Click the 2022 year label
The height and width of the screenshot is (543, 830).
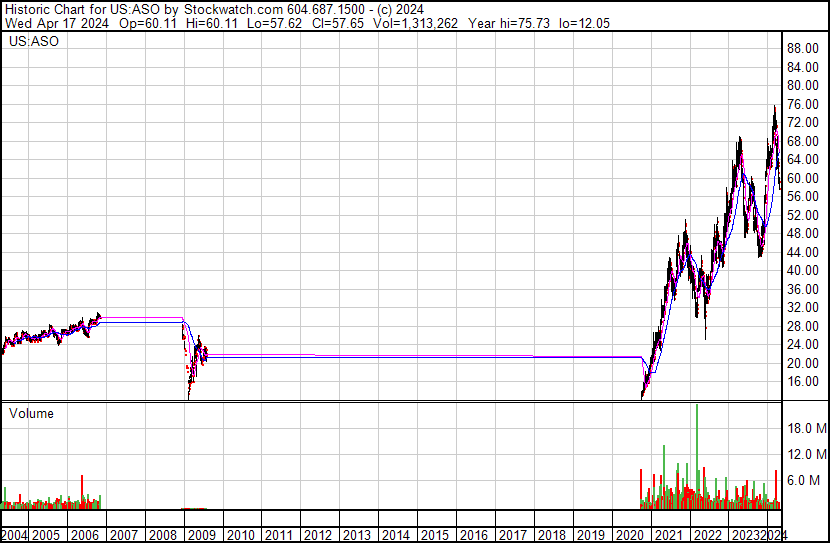[706, 535]
